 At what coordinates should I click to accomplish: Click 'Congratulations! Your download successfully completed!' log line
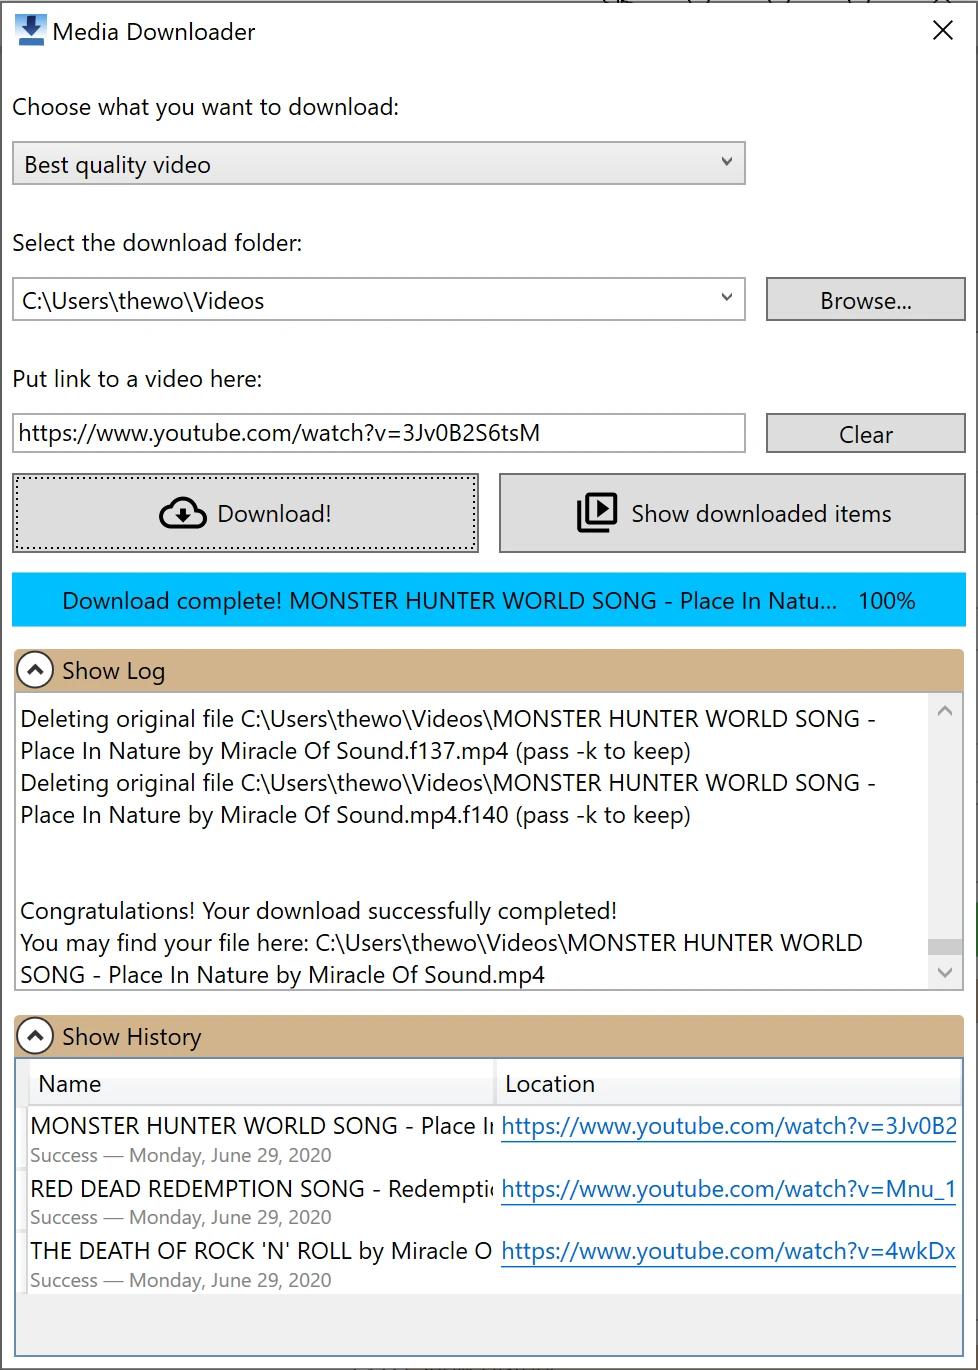coord(319,911)
